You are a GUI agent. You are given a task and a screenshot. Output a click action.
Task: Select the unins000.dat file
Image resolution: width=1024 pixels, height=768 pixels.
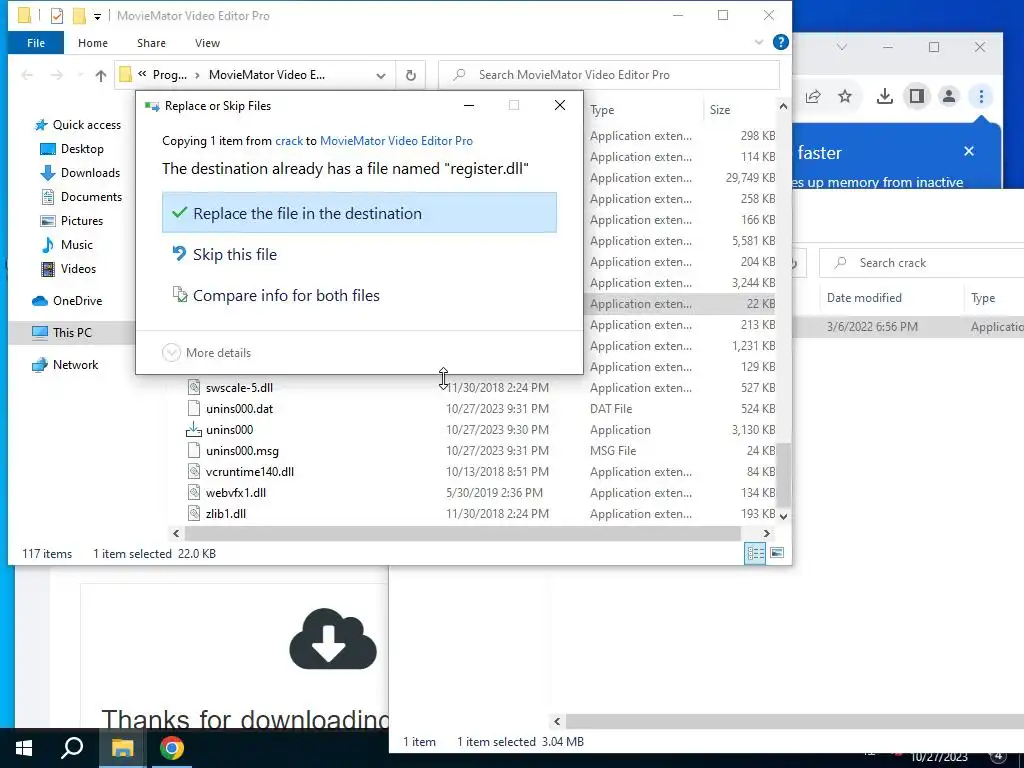[239, 409]
